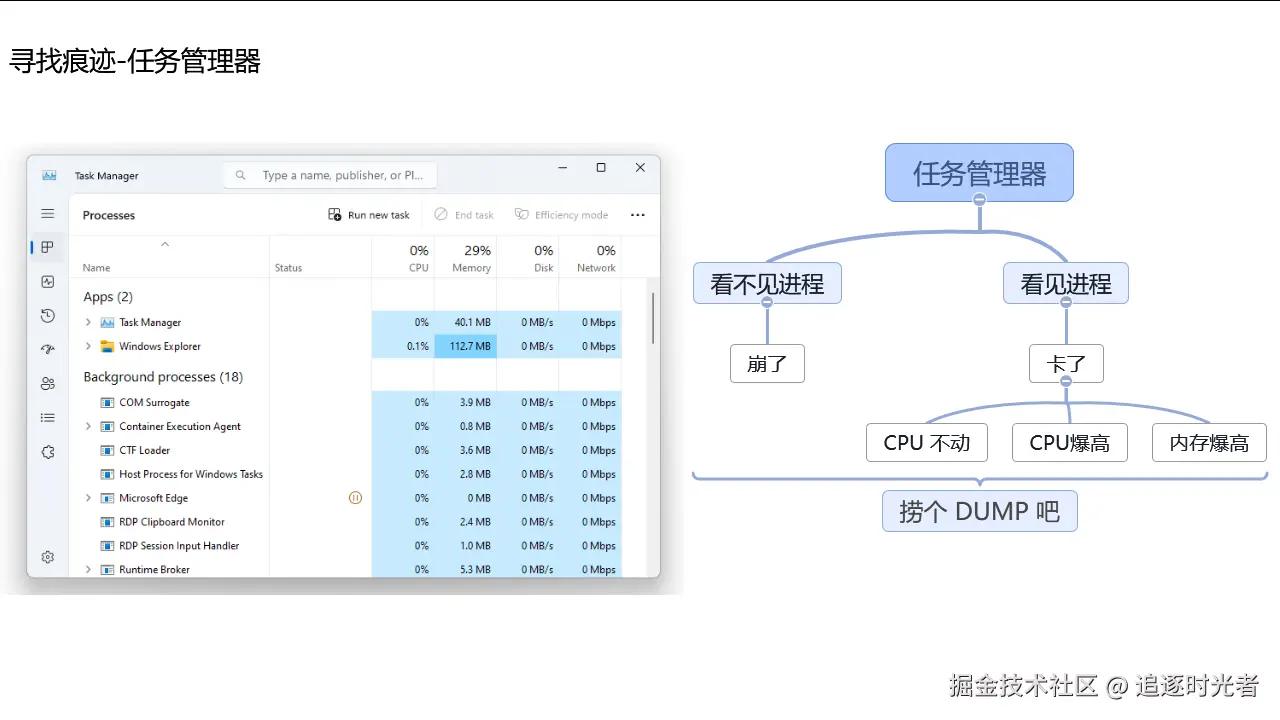
Task: Select the CTF Loader row name
Action: point(145,450)
